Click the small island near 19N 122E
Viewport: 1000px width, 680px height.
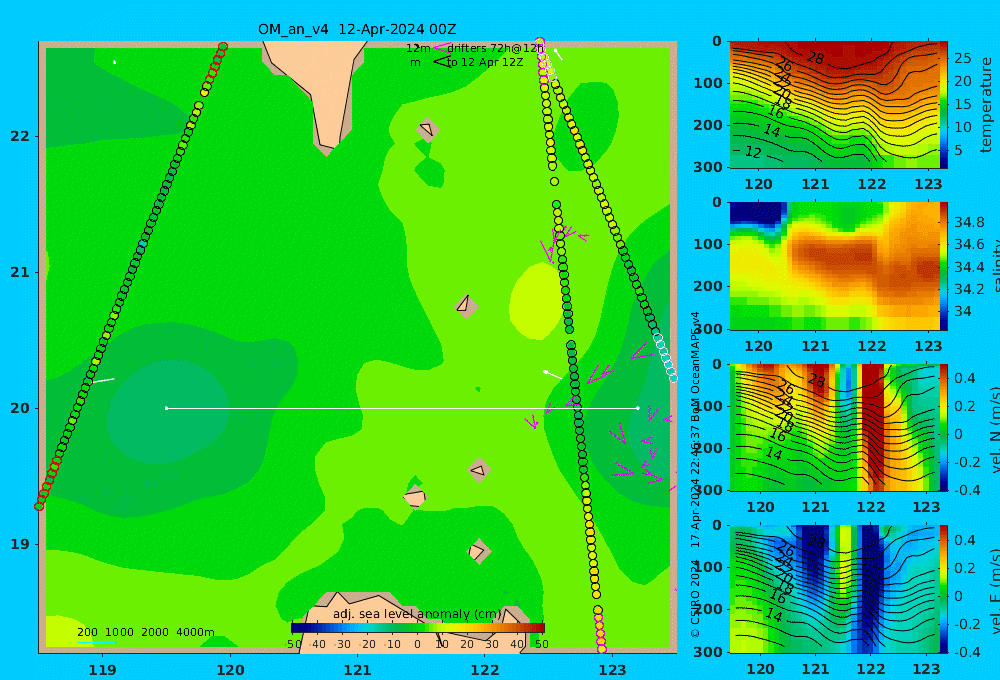(478, 551)
